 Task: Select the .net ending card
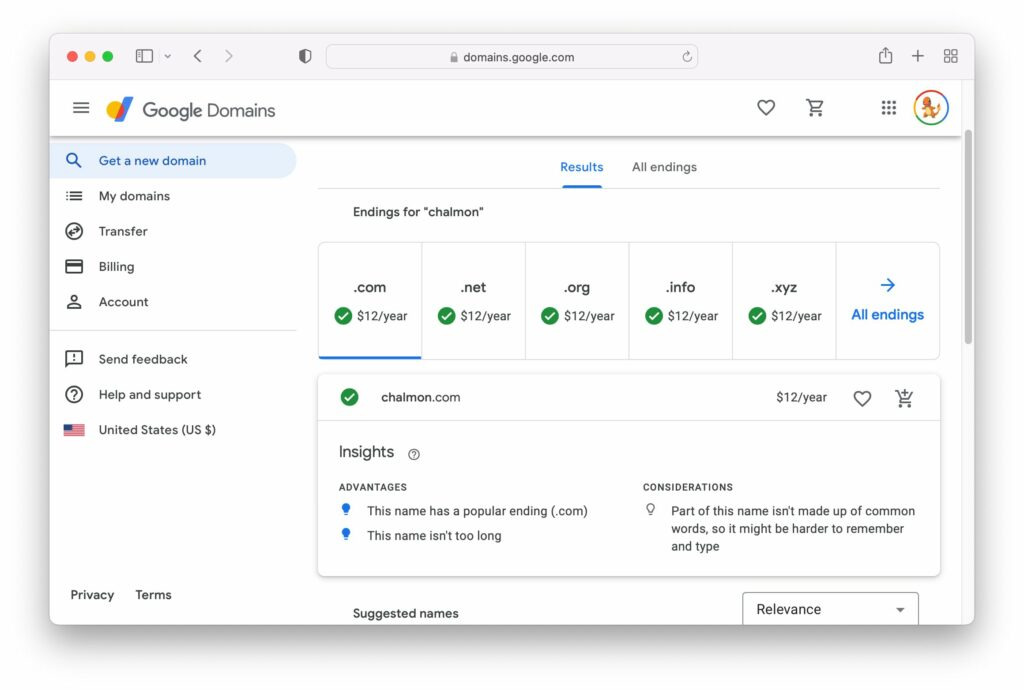click(473, 301)
